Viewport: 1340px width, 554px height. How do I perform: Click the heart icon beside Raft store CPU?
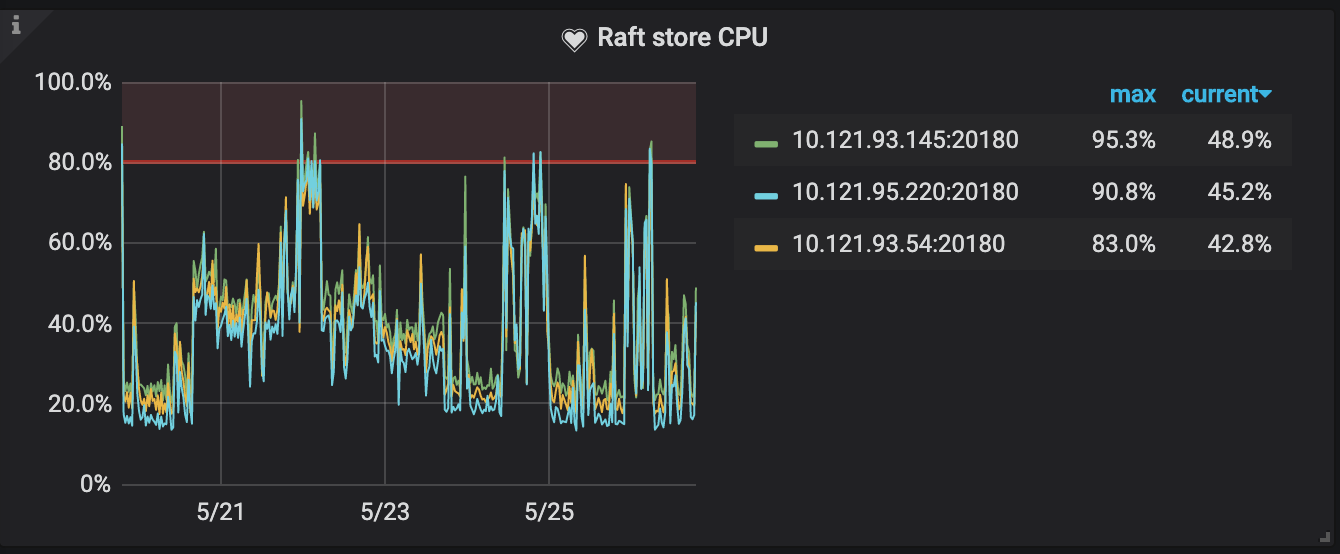pyautogui.click(x=573, y=40)
